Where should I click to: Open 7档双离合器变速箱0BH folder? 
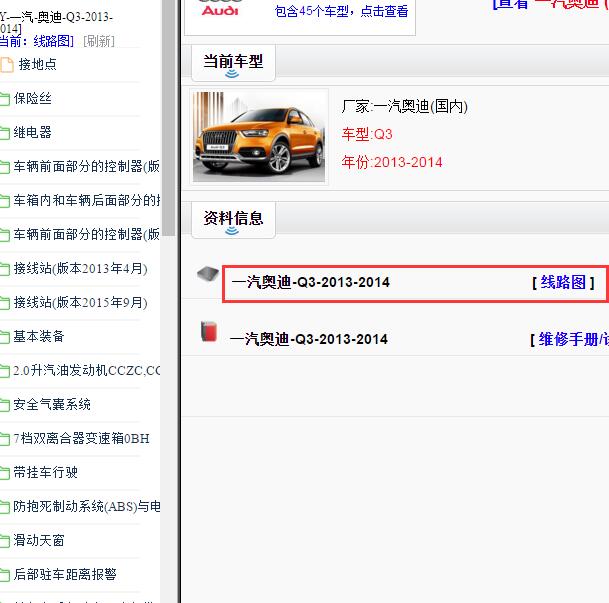81,438
